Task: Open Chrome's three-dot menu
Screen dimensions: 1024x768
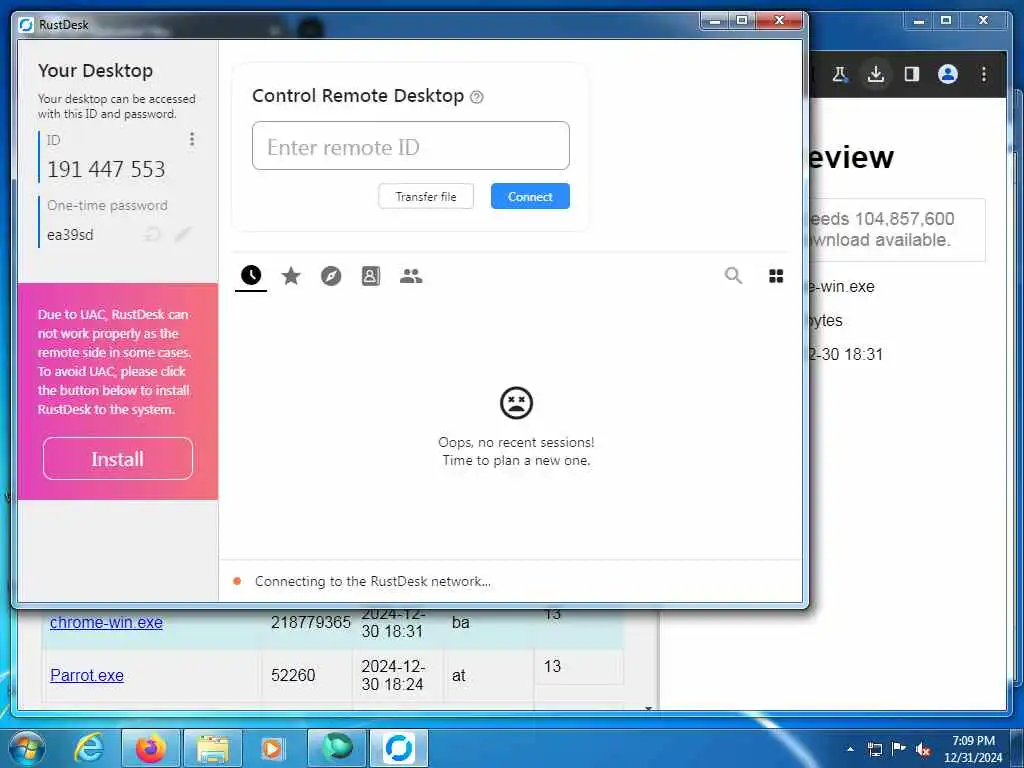Action: (x=984, y=74)
